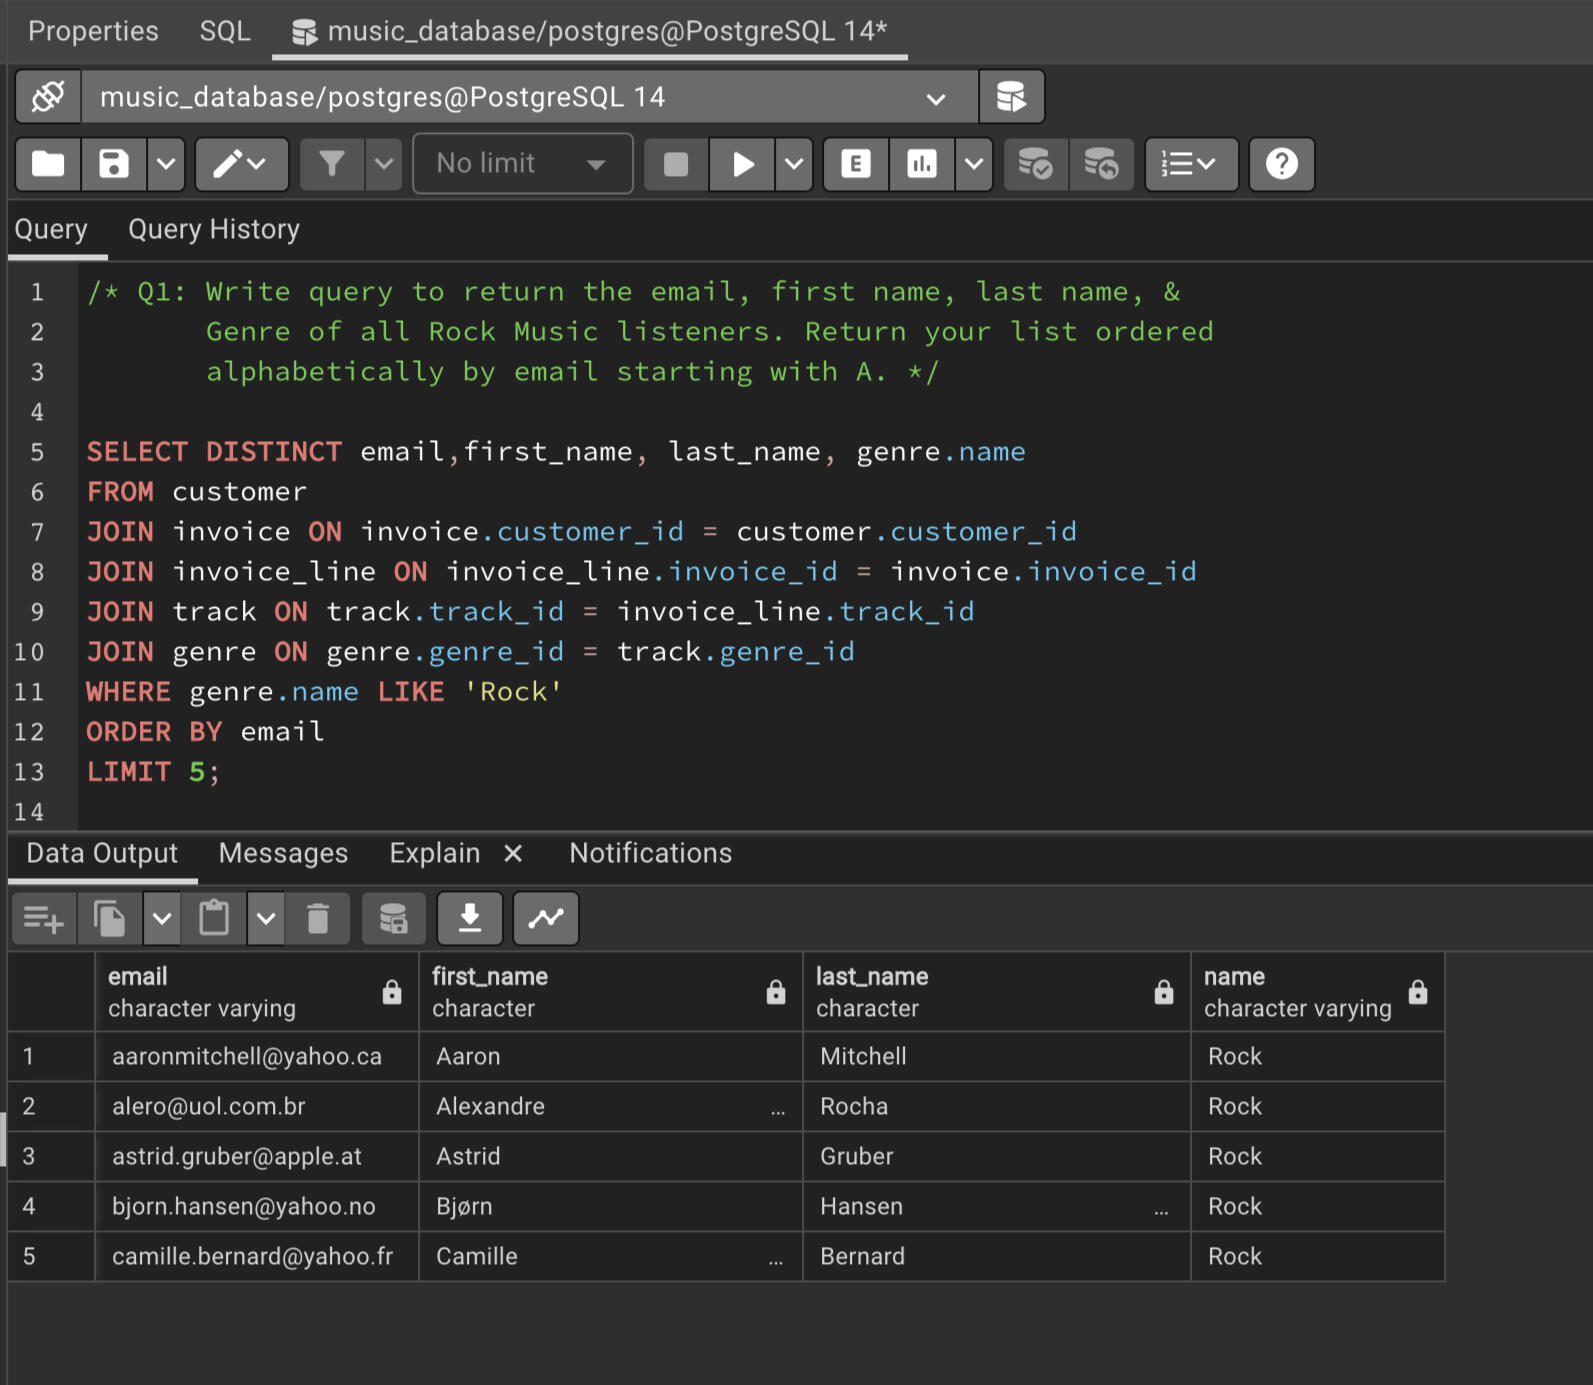Screen dimensions: 1593x1385
Task: Download results using the save data icon
Action: coord(470,918)
